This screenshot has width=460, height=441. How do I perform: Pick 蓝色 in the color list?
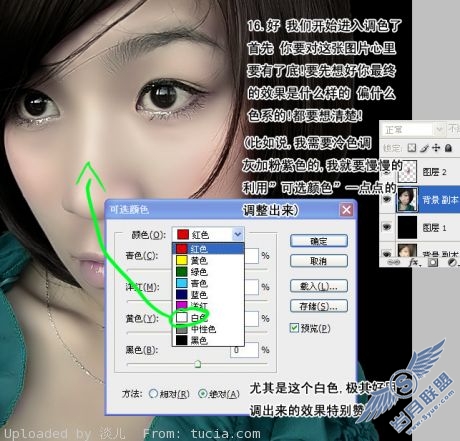point(208,295)
